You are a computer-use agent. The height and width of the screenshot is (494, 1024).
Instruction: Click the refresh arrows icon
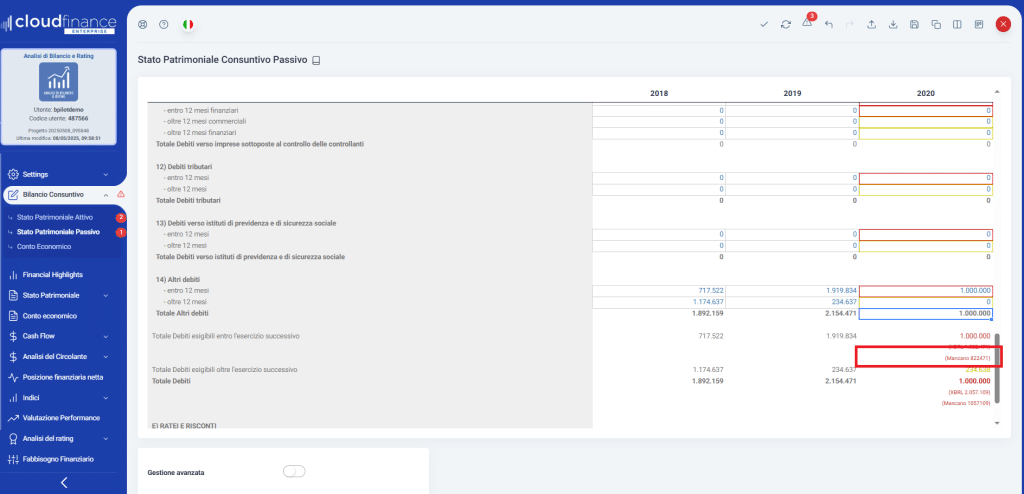(786, 24)
